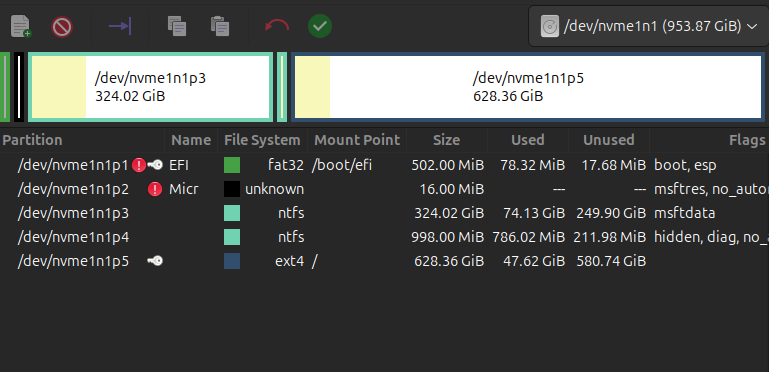Select nvme1n1p3 block in disk map
The image size is (769, 372).
point(150,87)
